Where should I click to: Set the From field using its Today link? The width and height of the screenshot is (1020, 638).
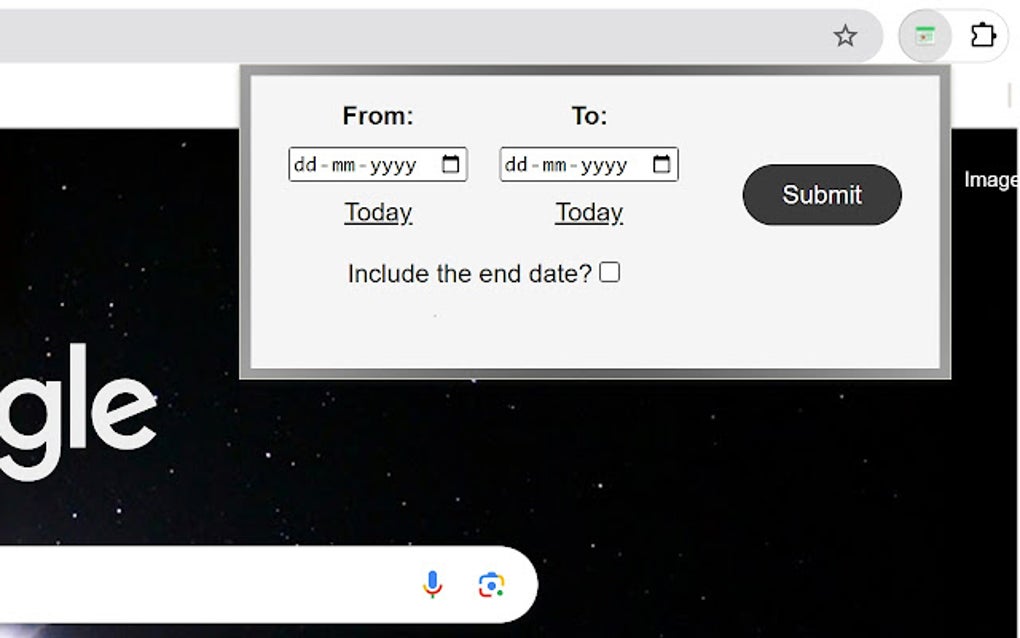point(378,212)
